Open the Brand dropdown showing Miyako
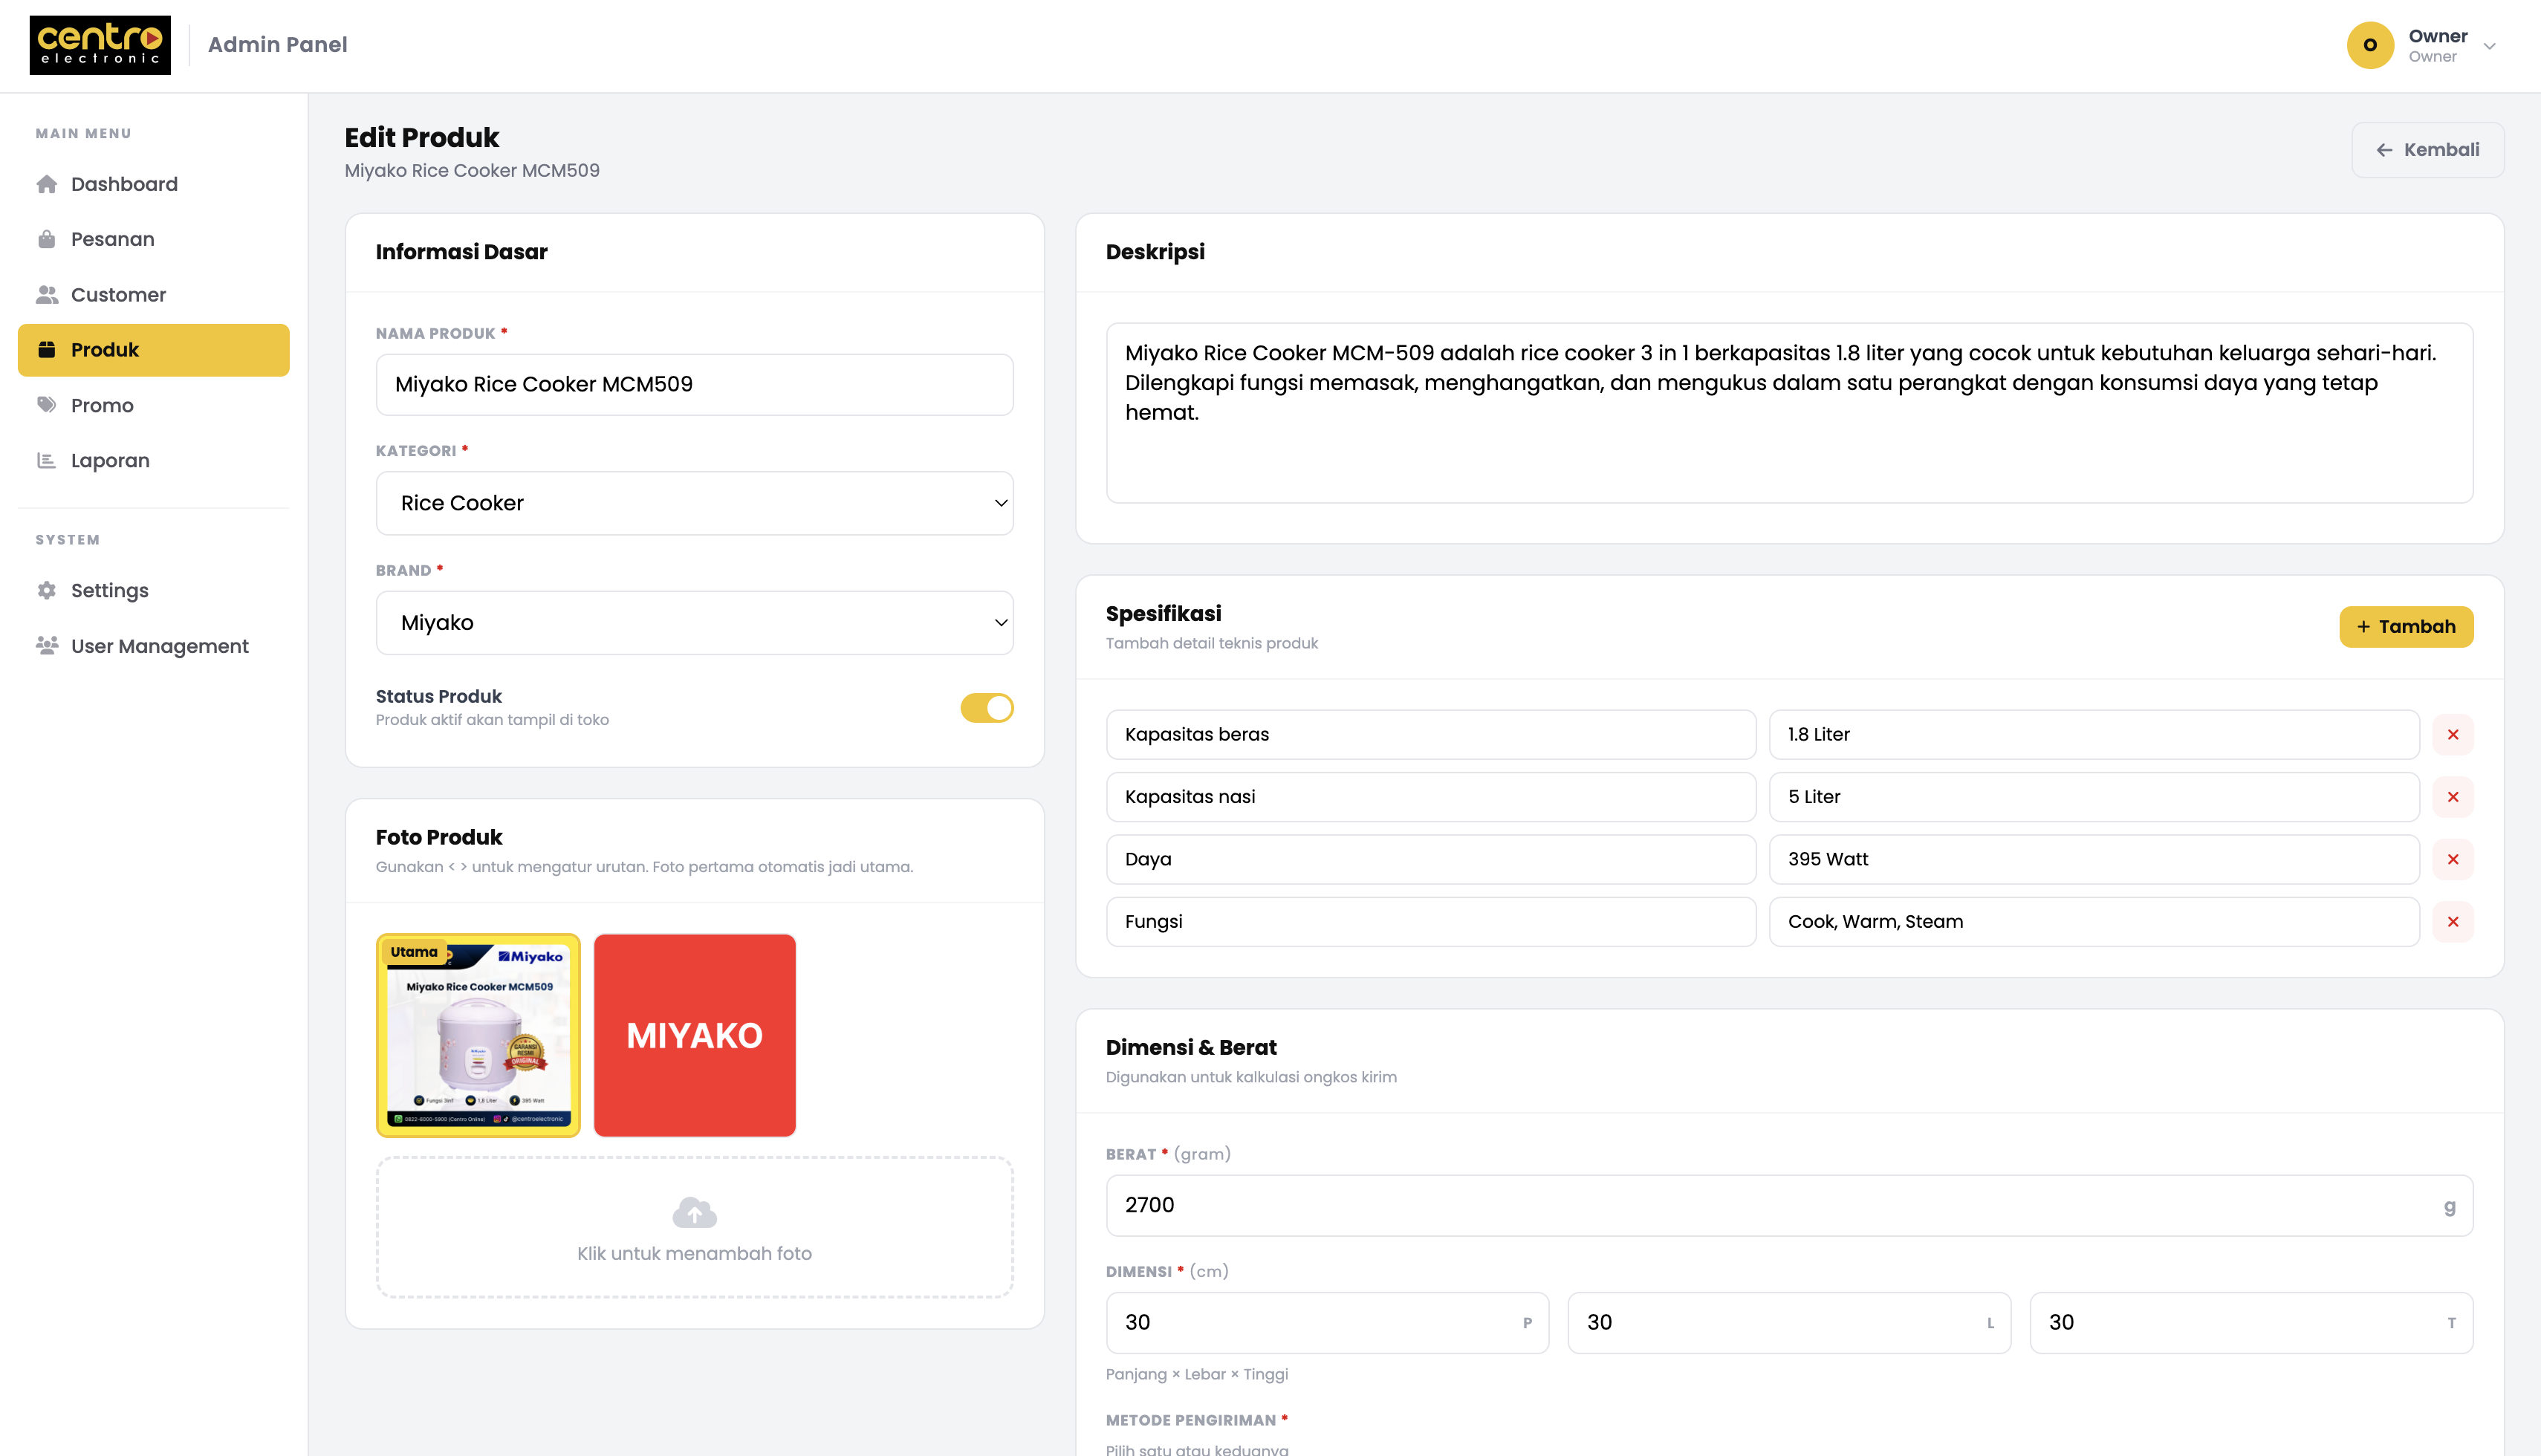 pos(695,623)
